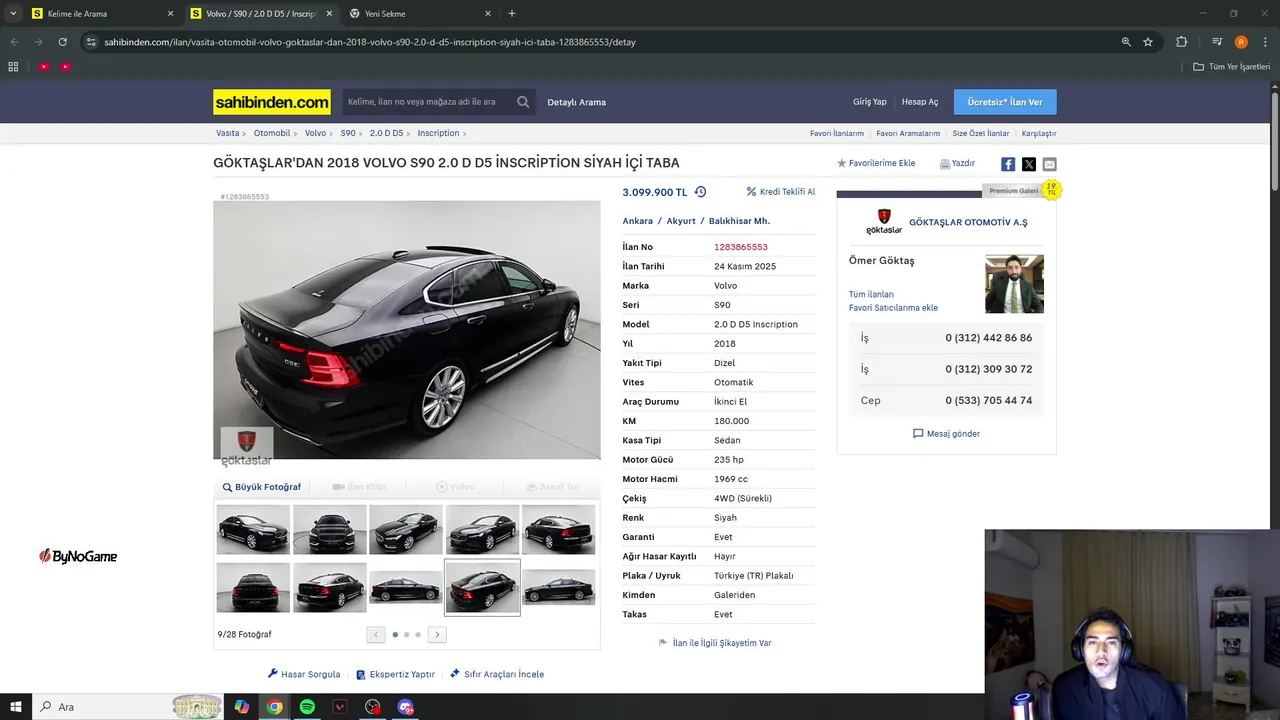Select the first car thumbnail
The height and width of the screenshot is (720, 1280).
point(253,530)
